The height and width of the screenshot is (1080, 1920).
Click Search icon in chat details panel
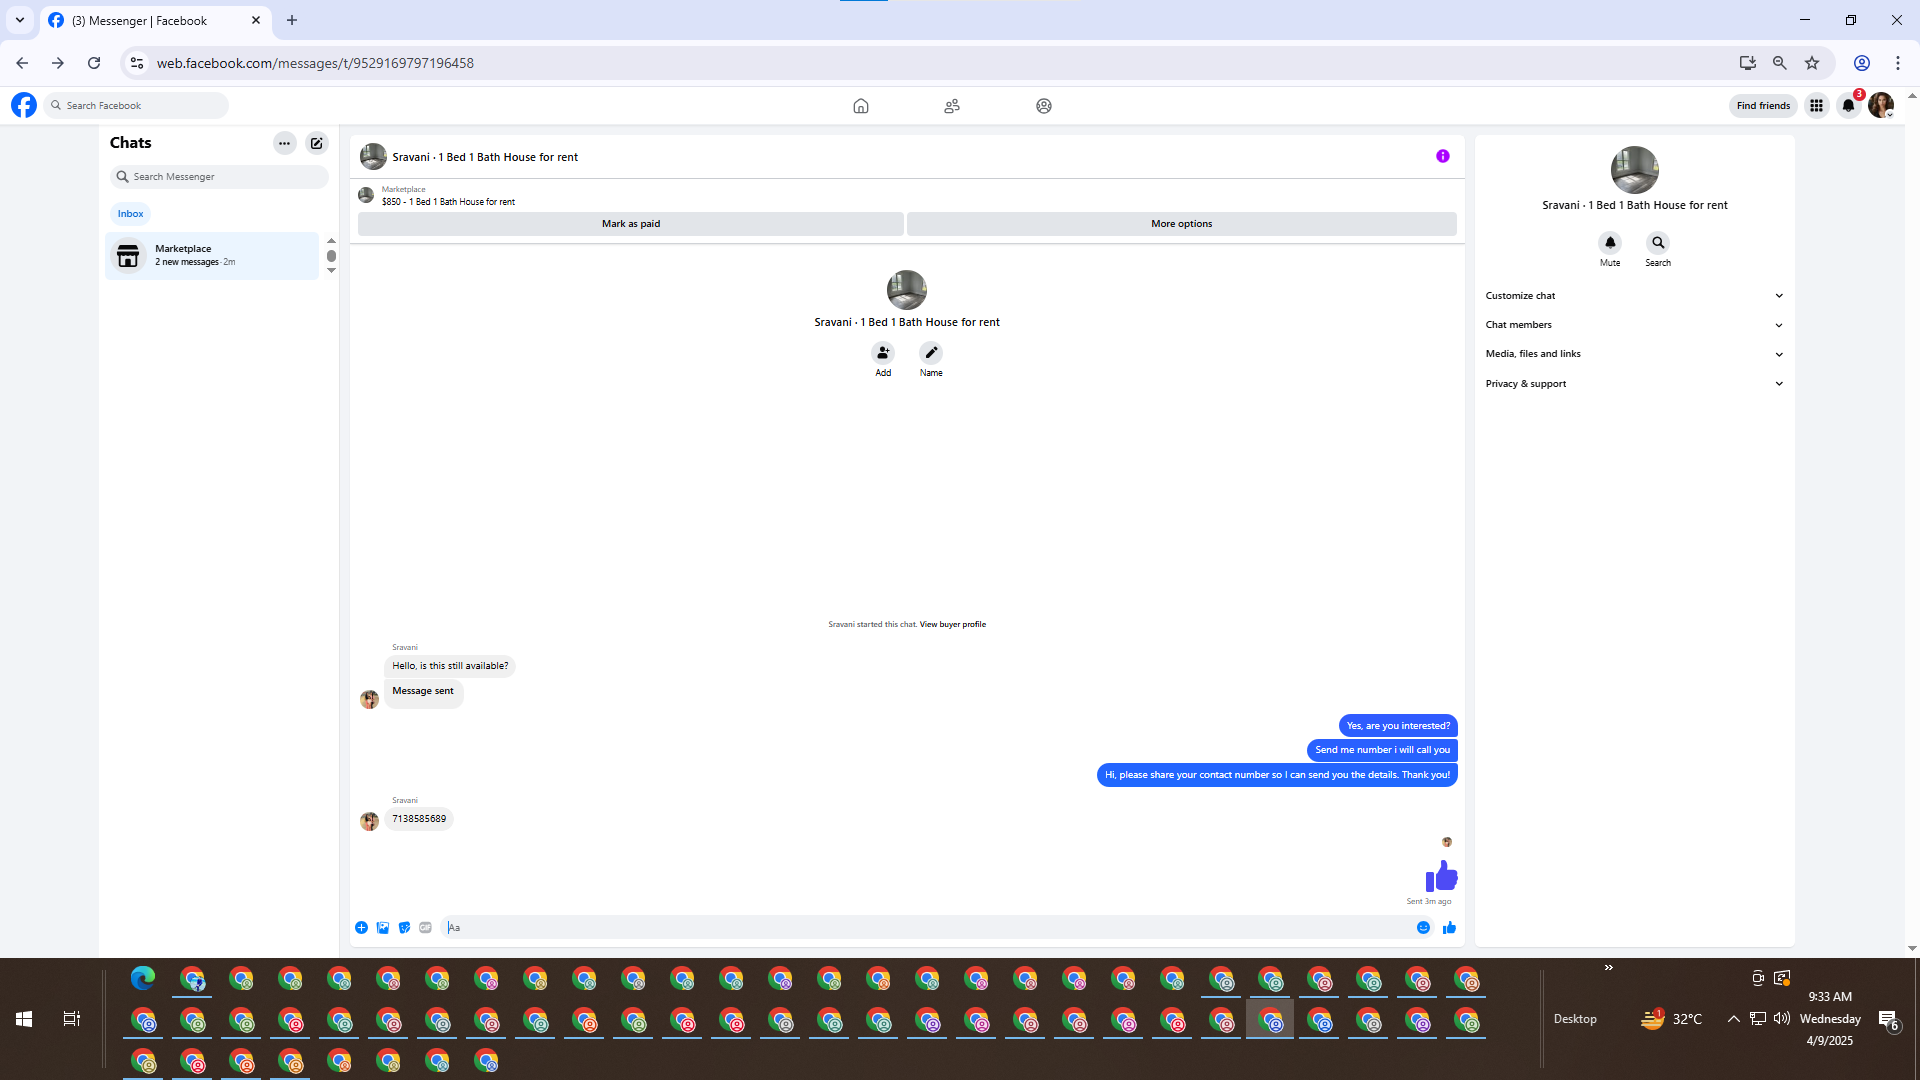point(1657,243)
